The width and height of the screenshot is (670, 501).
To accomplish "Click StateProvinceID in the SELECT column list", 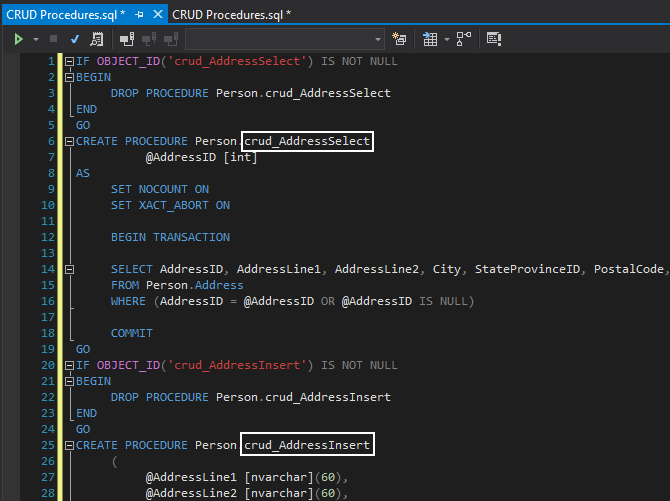I will point(527,269).
